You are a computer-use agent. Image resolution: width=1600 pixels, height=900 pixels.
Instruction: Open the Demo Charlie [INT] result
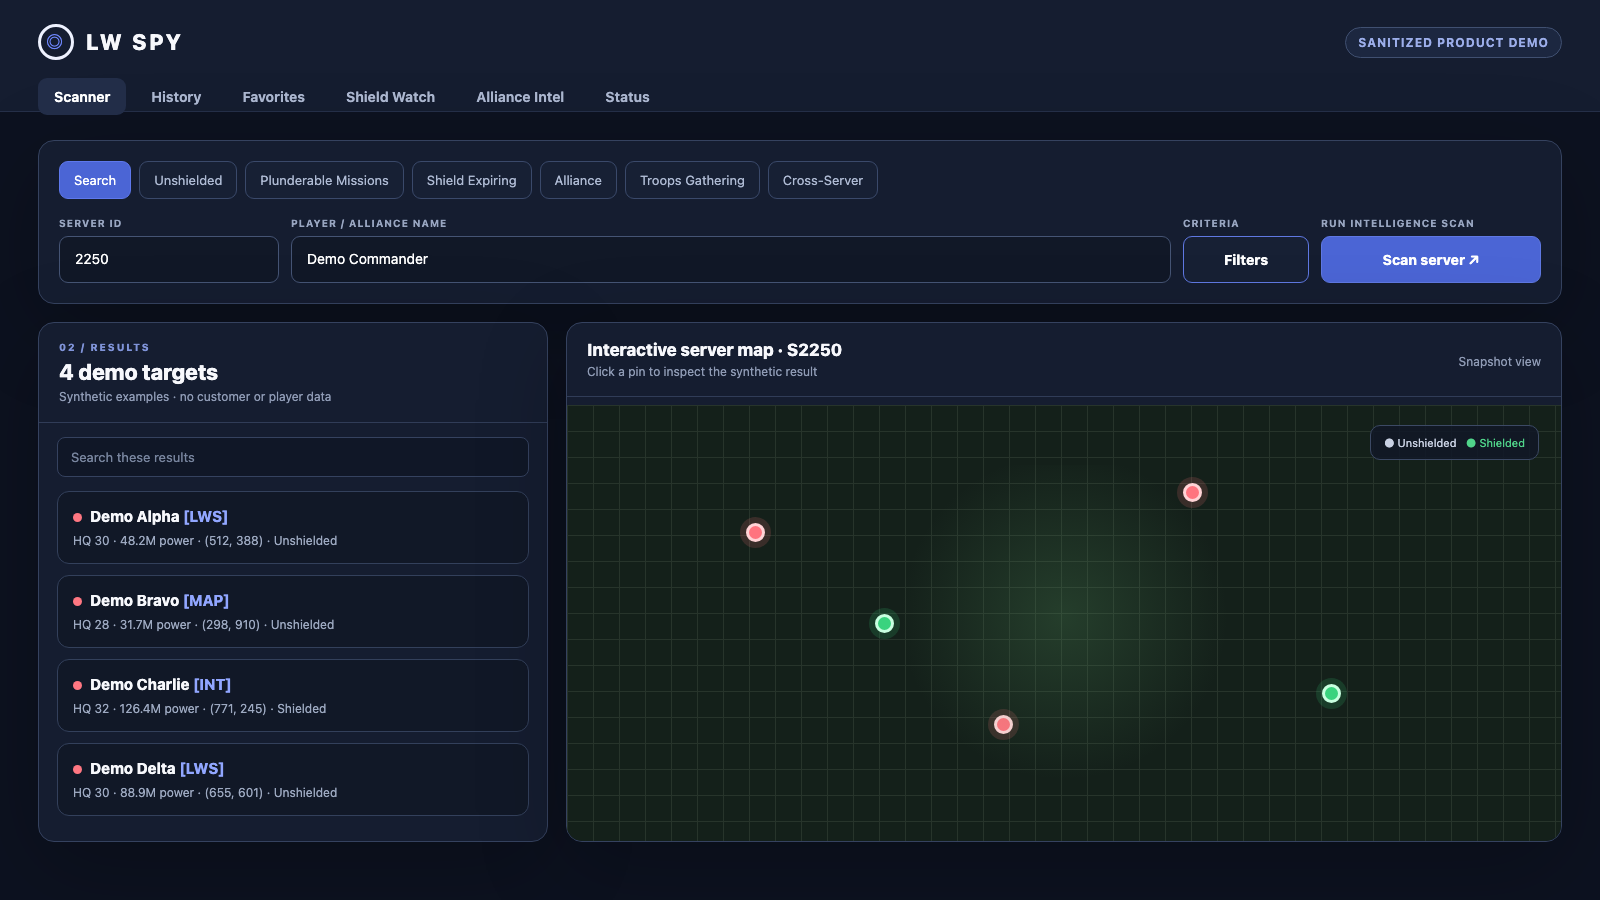[x=293, y=695]
